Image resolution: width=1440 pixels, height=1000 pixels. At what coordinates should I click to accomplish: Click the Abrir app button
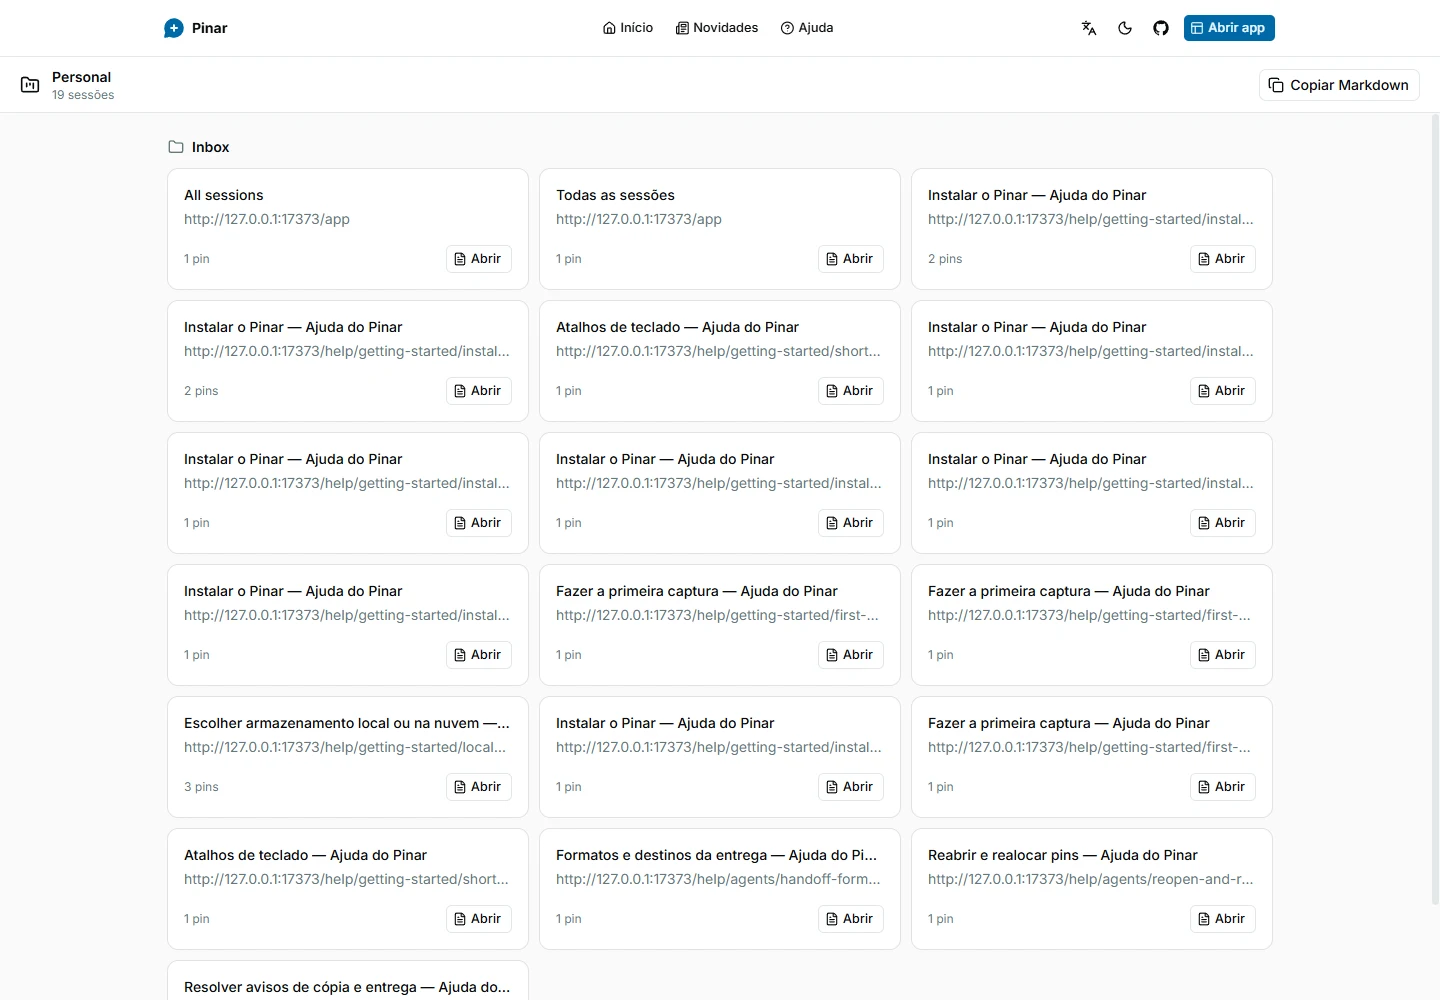click(x=1229, y=28)
